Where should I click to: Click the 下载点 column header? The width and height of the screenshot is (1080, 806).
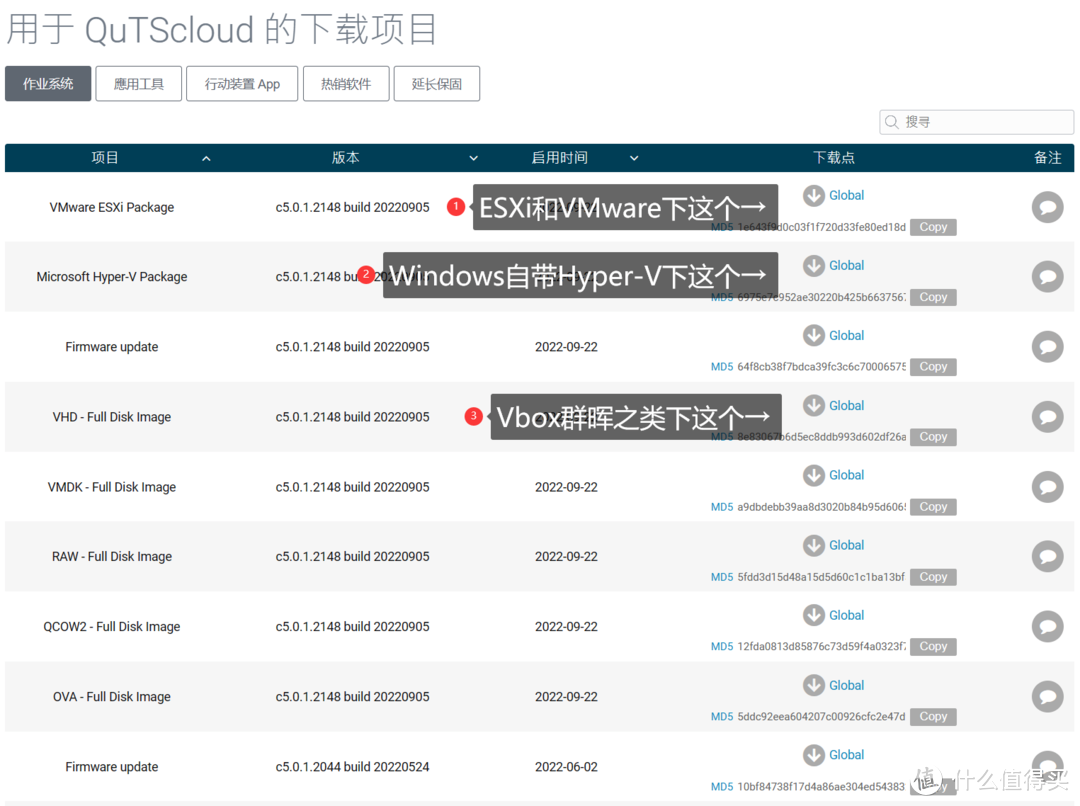pos(833,158)
